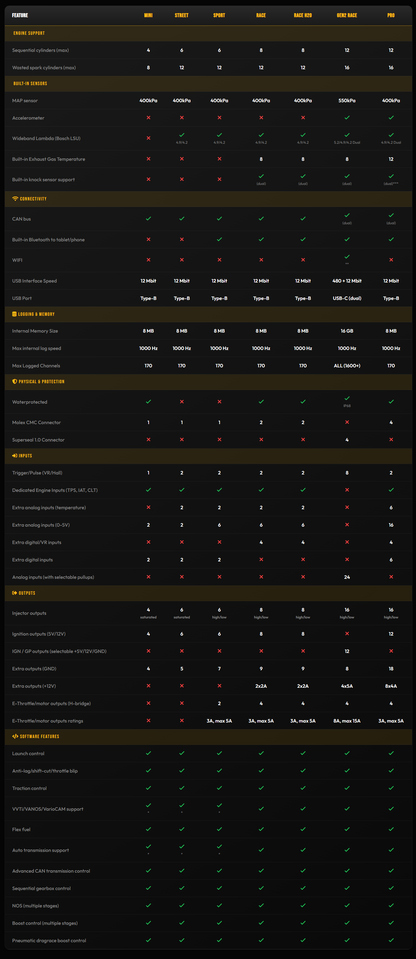Viewport: 416px width, 959px height.
Task: Click the Launch control checkmark for PRO
Action: tap(391, 754)
